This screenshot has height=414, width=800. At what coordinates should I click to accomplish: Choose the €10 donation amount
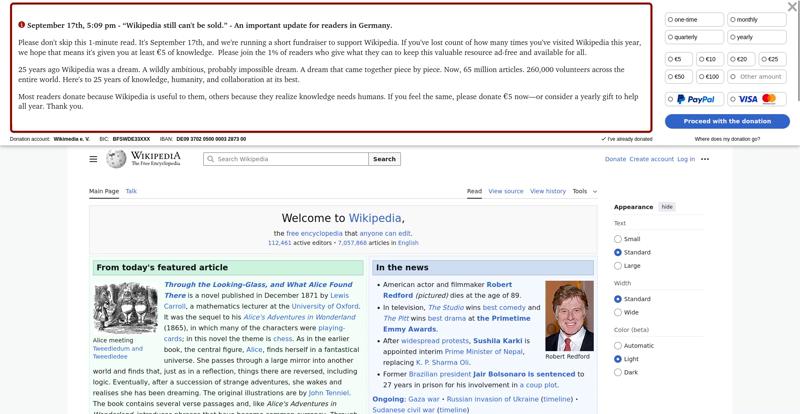[x=710, y=59]
